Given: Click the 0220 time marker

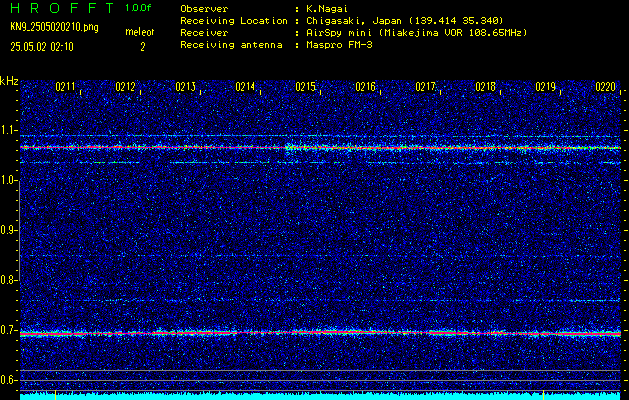Looking at the screenshot, I should pos(605,87).
